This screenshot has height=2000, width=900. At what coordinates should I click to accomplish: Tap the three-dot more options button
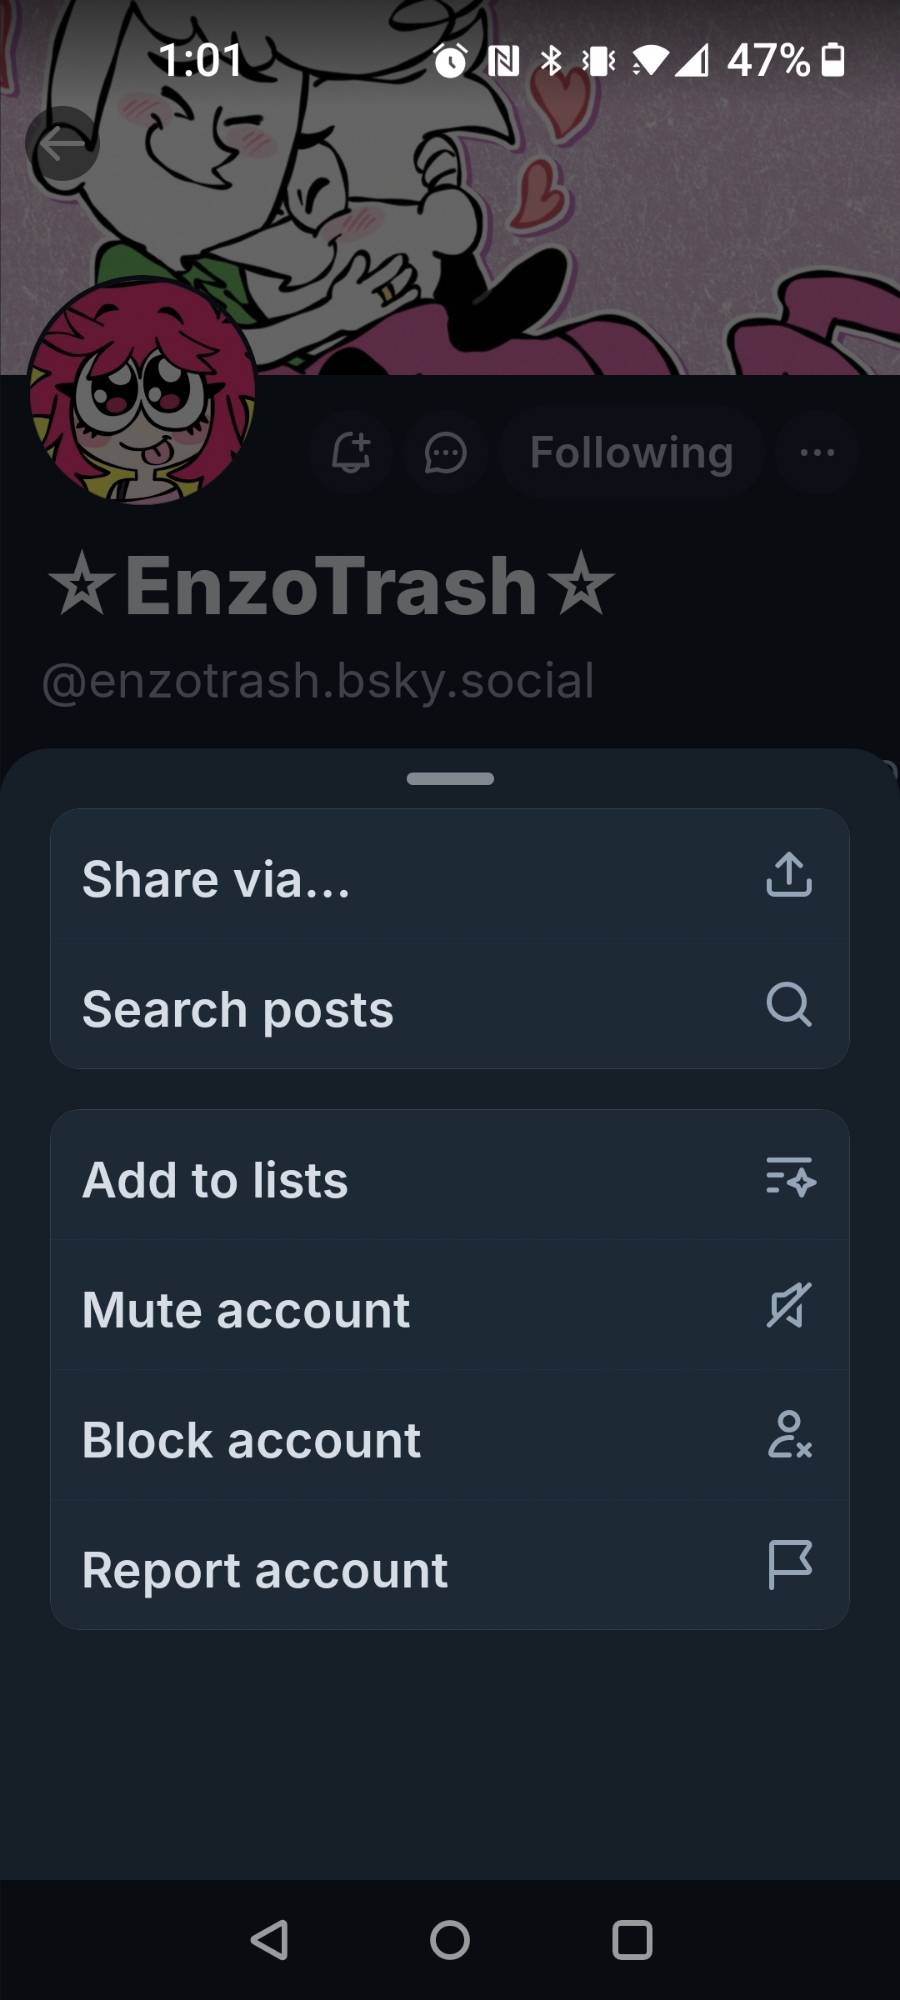pos(817,453)
